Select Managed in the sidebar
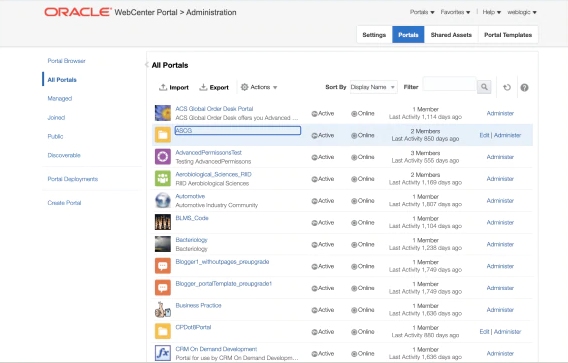 pyautogui.click(x=60, y=98)
